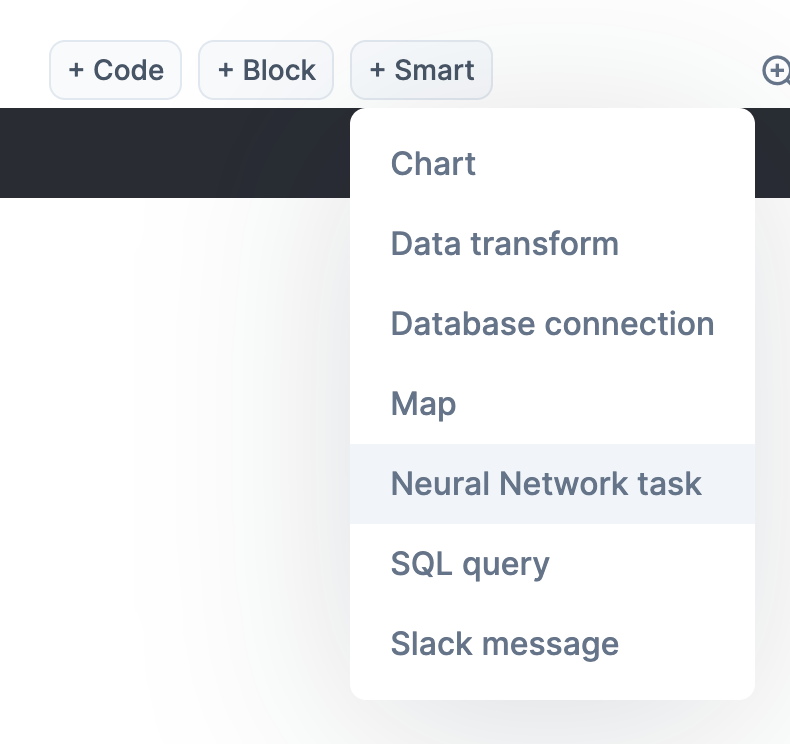This screenshot has width=790, height=744.
Task: Click the + Code button
Action: (x=115, y=70)
